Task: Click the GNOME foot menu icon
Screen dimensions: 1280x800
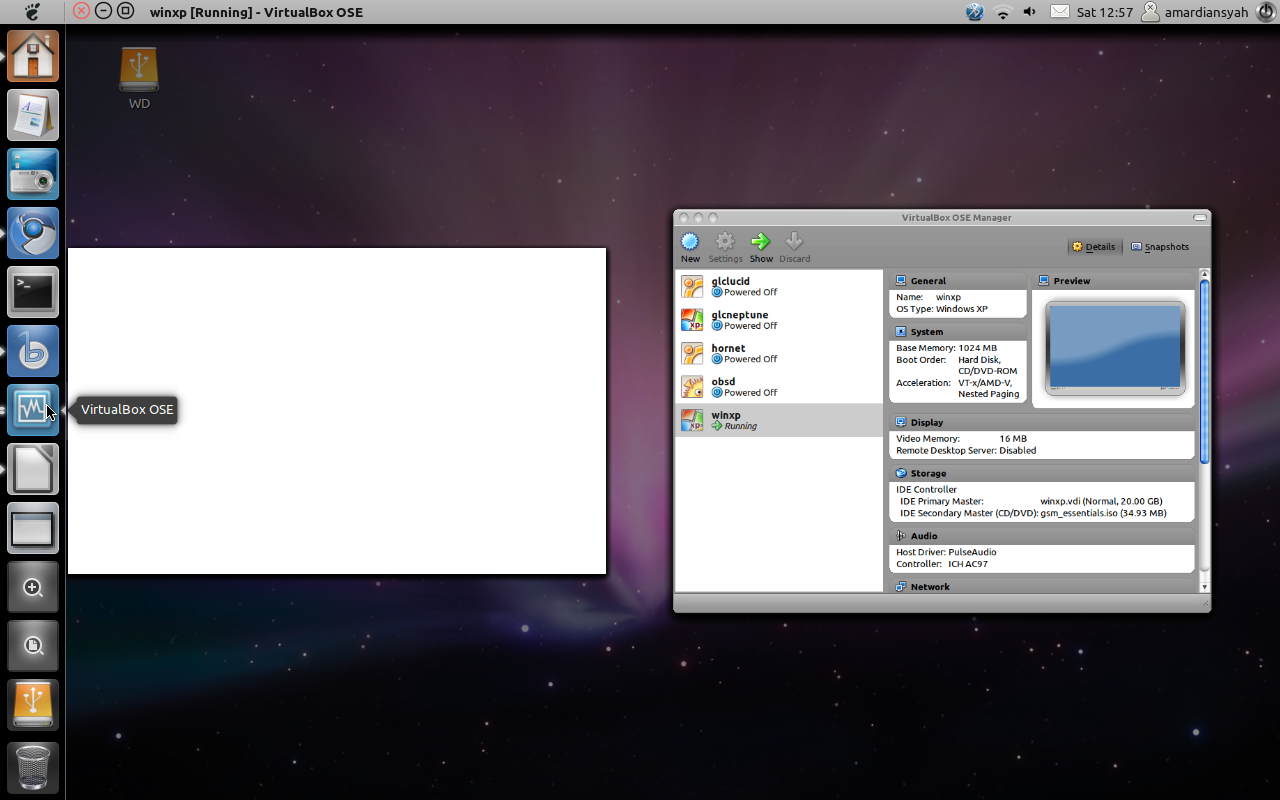Action: [x=33, y=12]
